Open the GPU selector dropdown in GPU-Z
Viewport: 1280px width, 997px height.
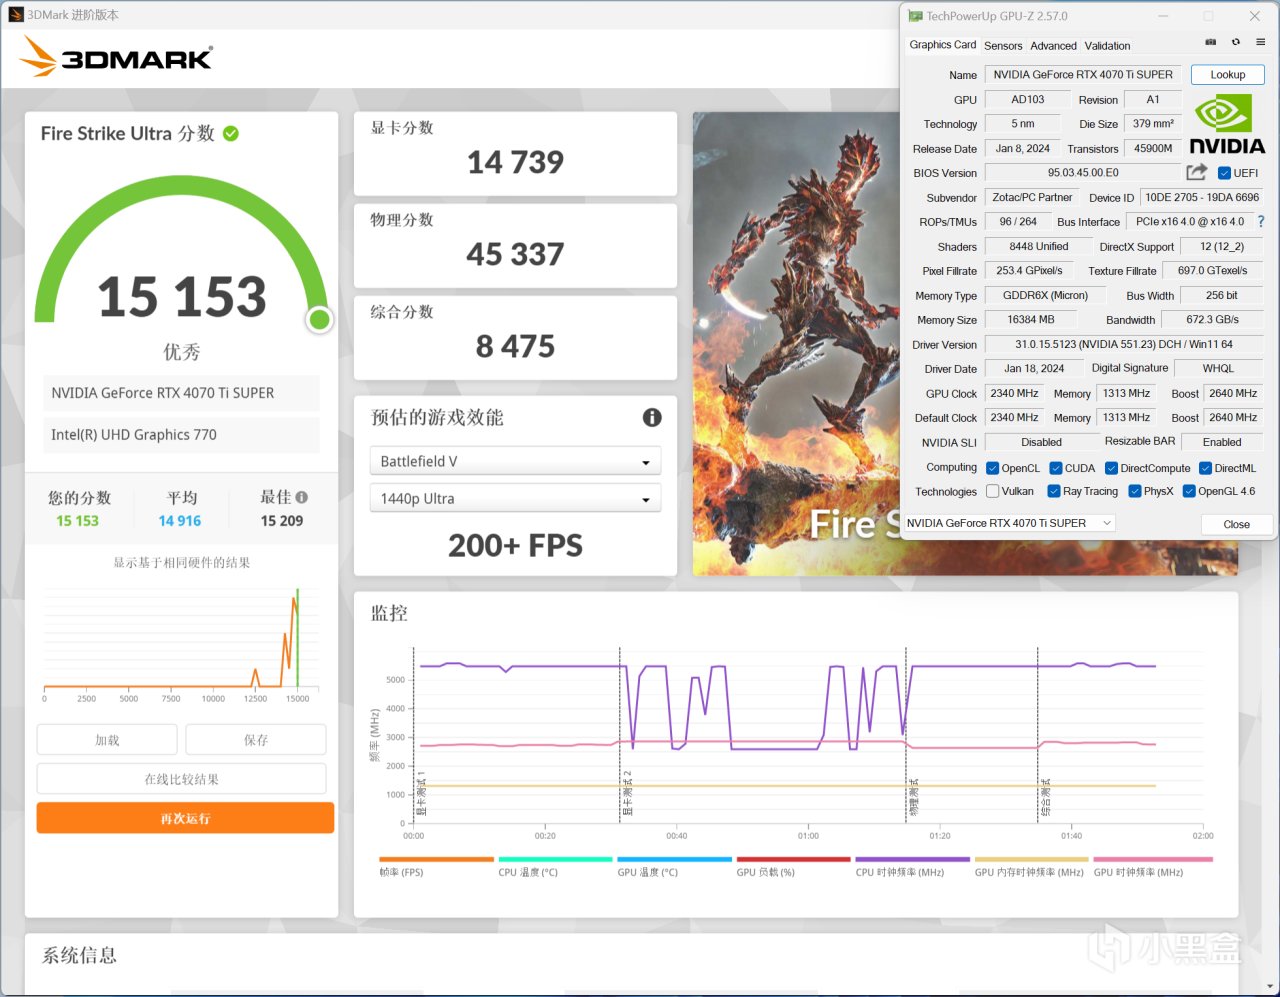tap(1009, 523)
